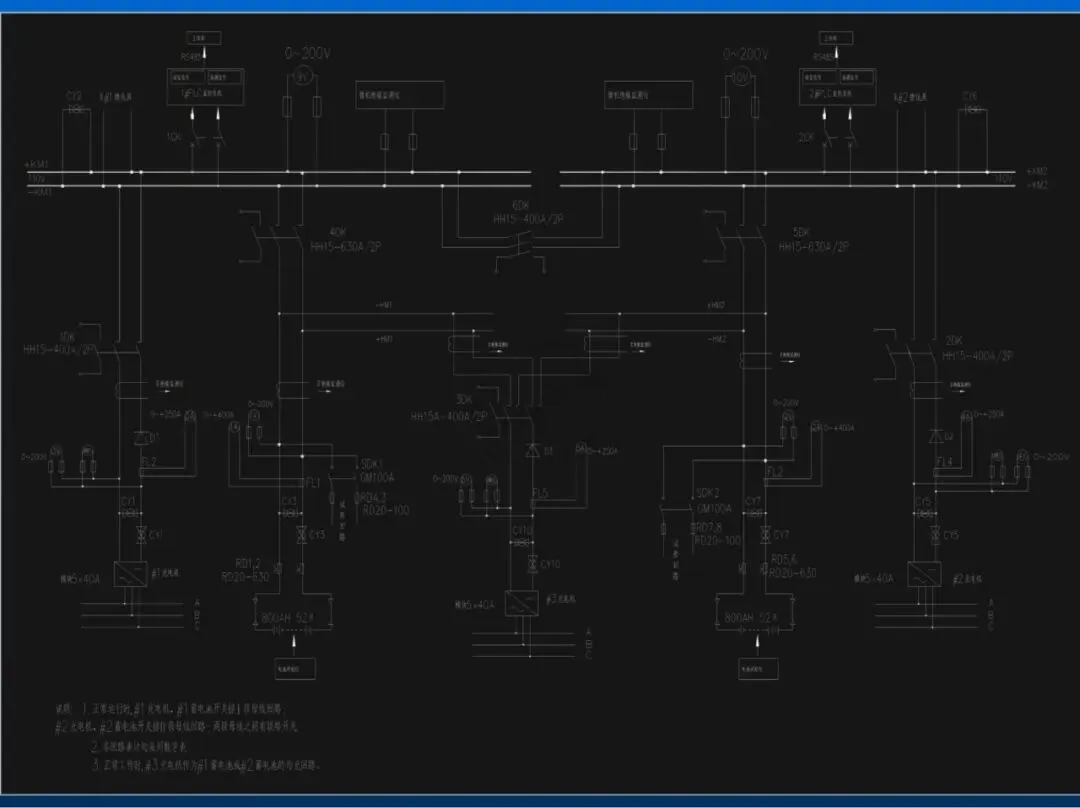Screen dimensions: 1080x808
Task: Click the 1QK switch label
Action: [174, 137]
